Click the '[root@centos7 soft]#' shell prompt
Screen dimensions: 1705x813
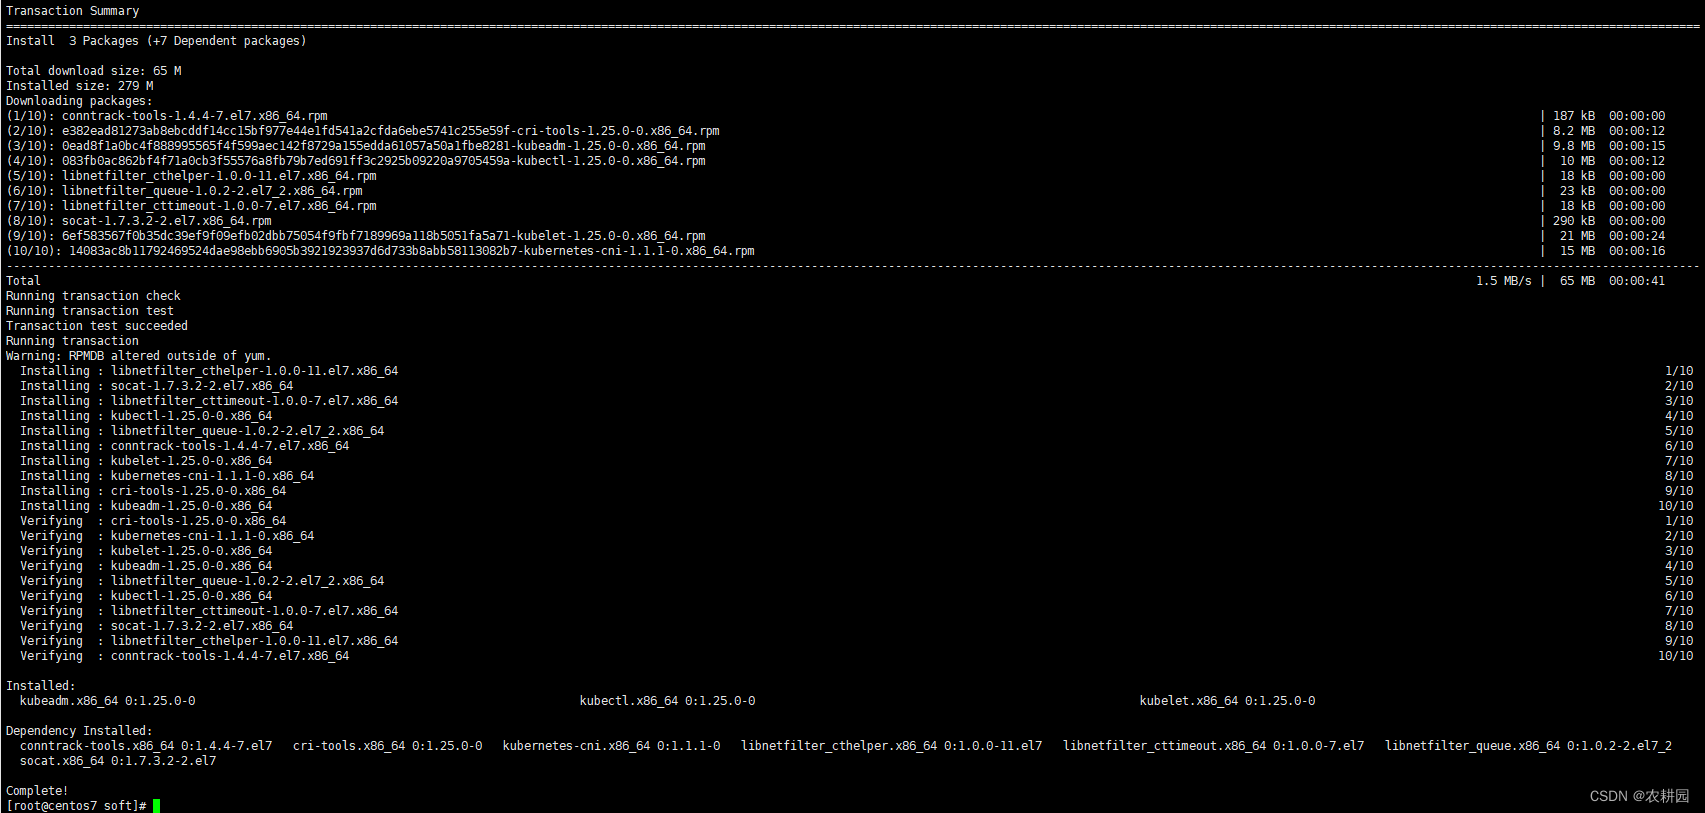[76, 806]
